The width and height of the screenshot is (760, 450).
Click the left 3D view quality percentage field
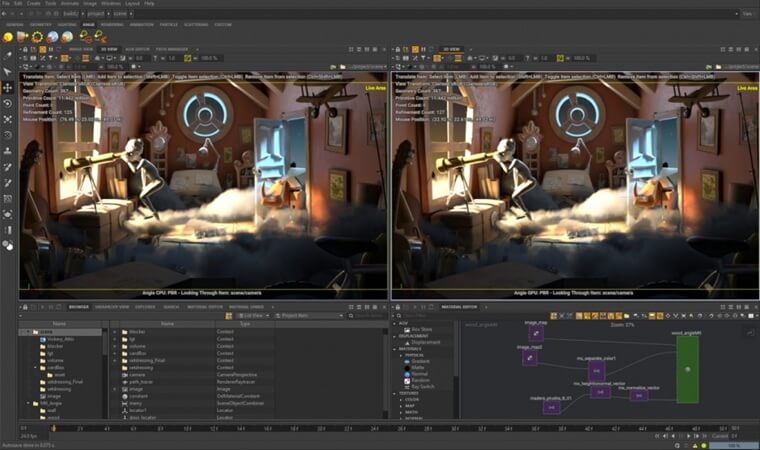coord(209,58)
